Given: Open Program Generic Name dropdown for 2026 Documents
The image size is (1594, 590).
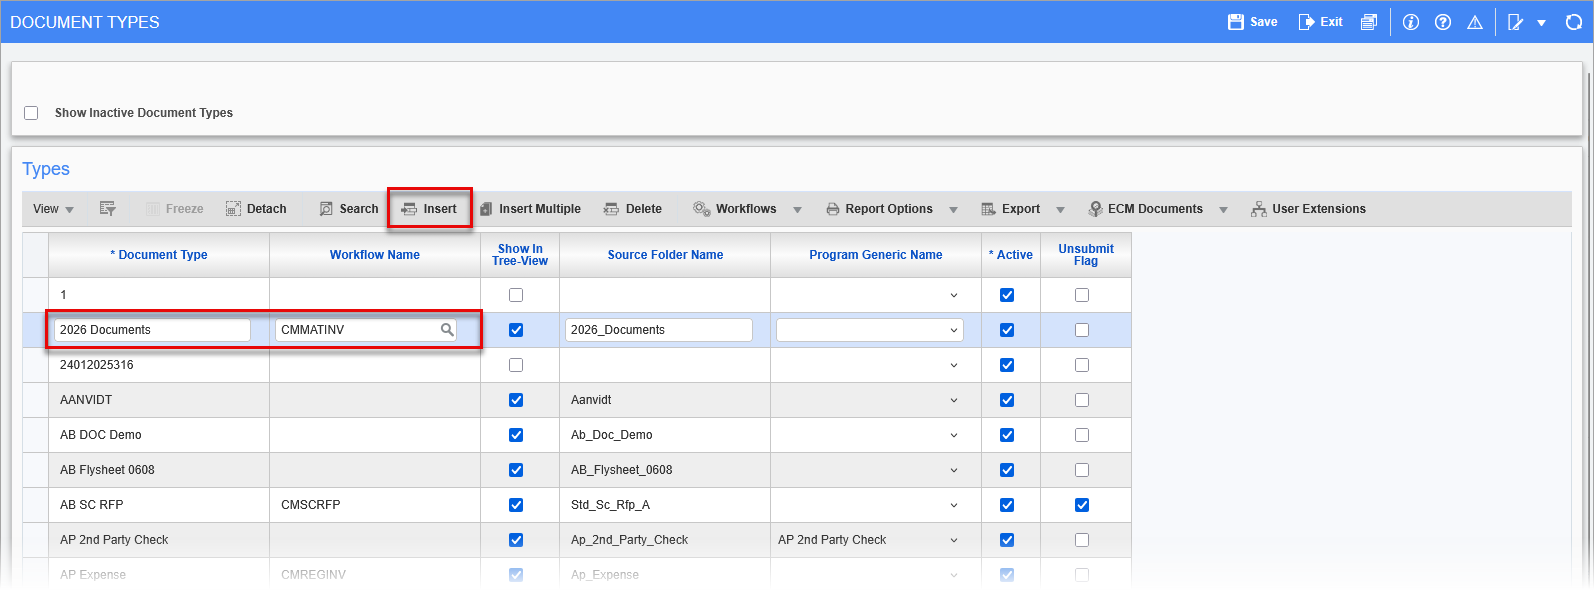Looking at the screenshot, I should (954, 330).
